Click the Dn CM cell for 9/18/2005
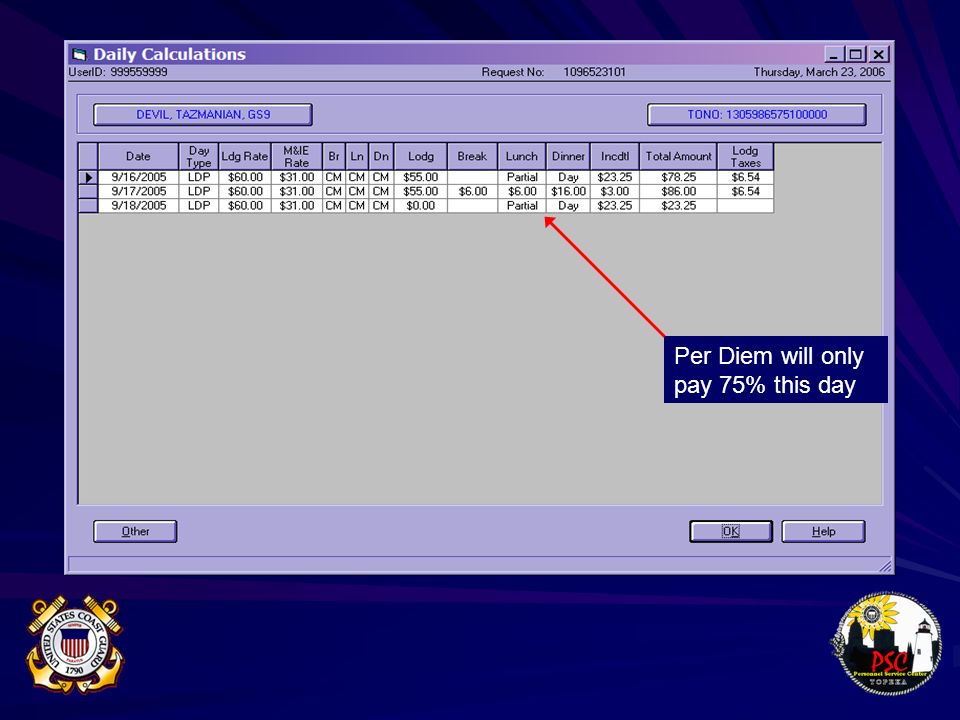 (381, 206)
